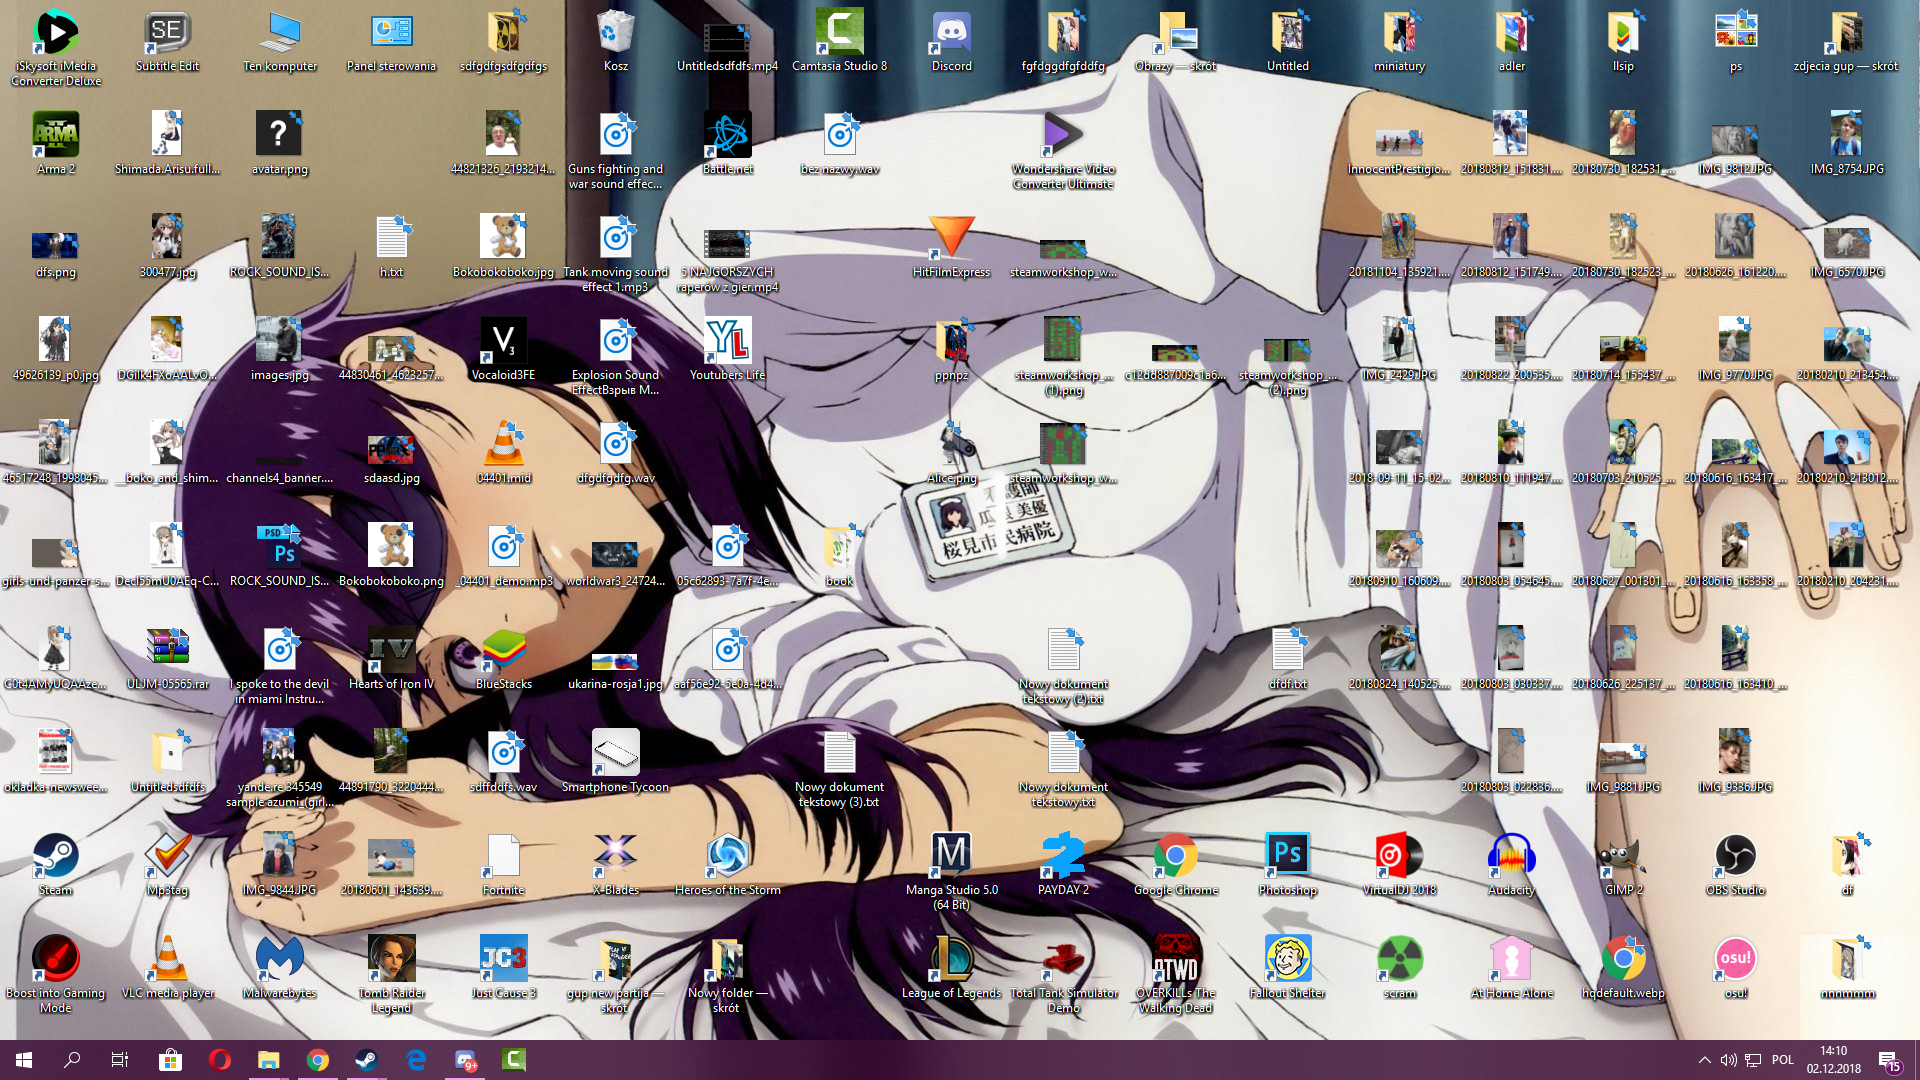
Task: Open the taskbar search magnifier
Action: click(x=72, y=1060)
